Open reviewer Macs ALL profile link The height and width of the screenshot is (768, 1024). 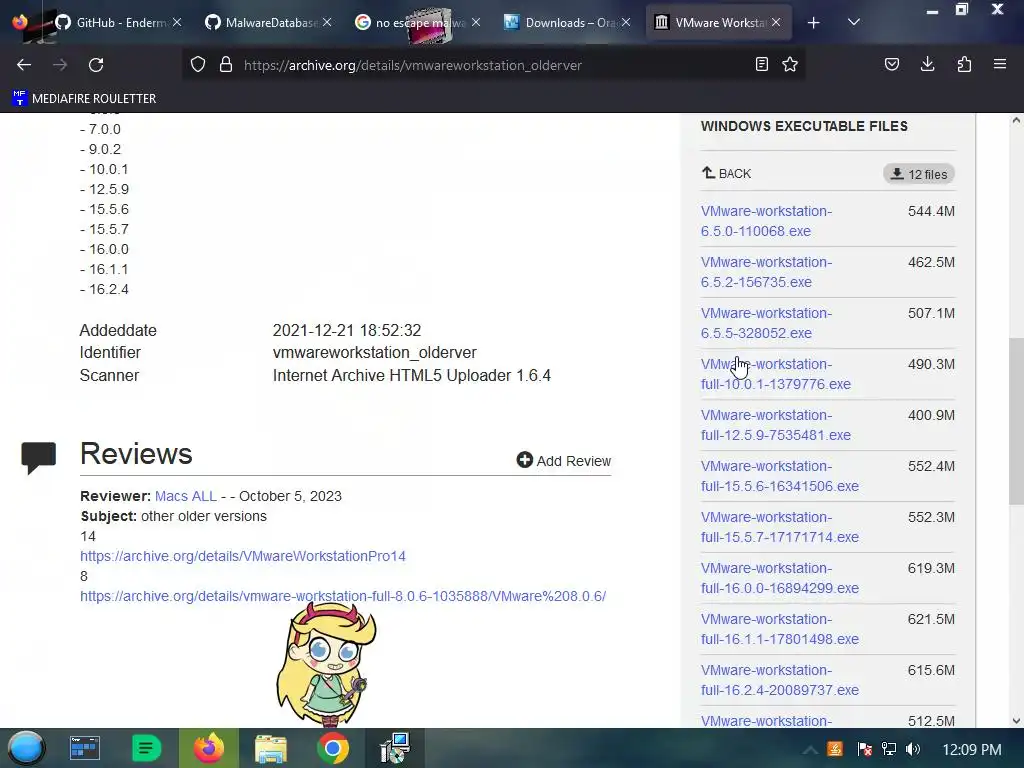(x=185, y=496)
